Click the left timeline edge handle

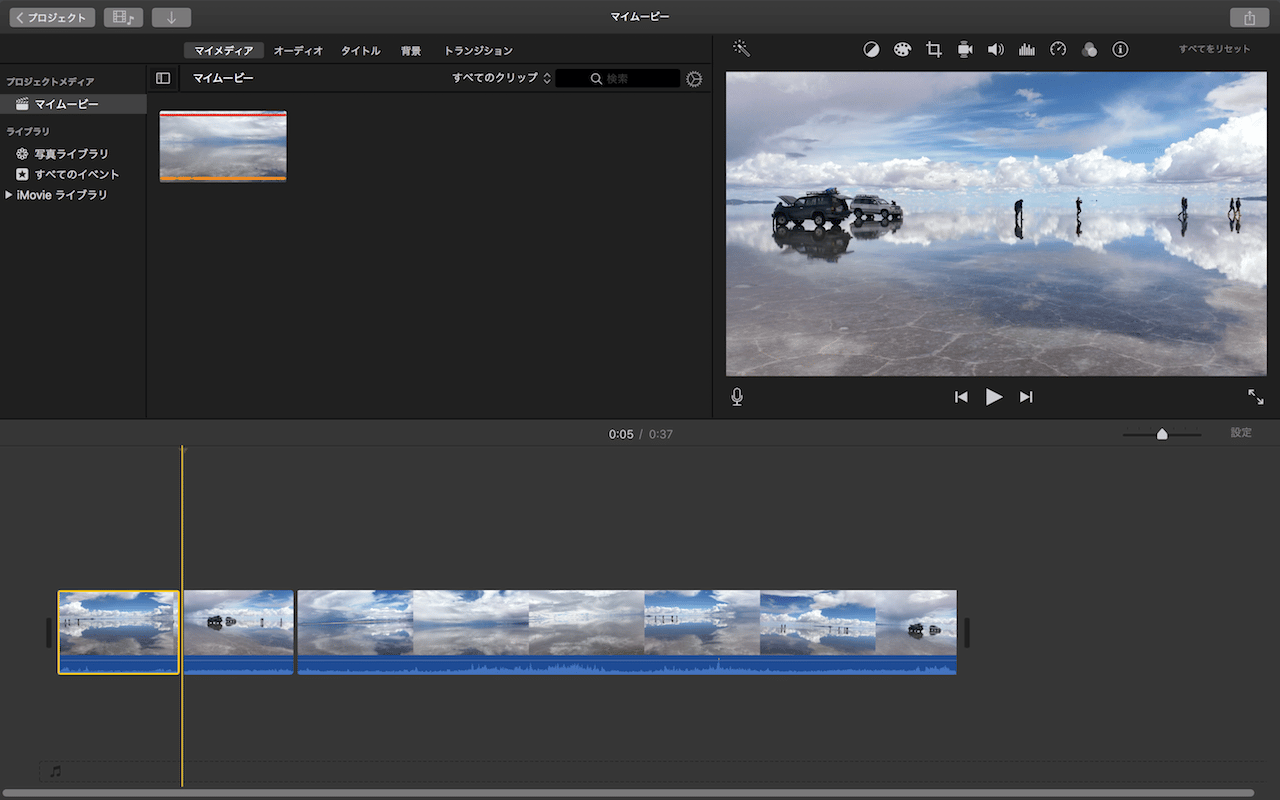49,632
